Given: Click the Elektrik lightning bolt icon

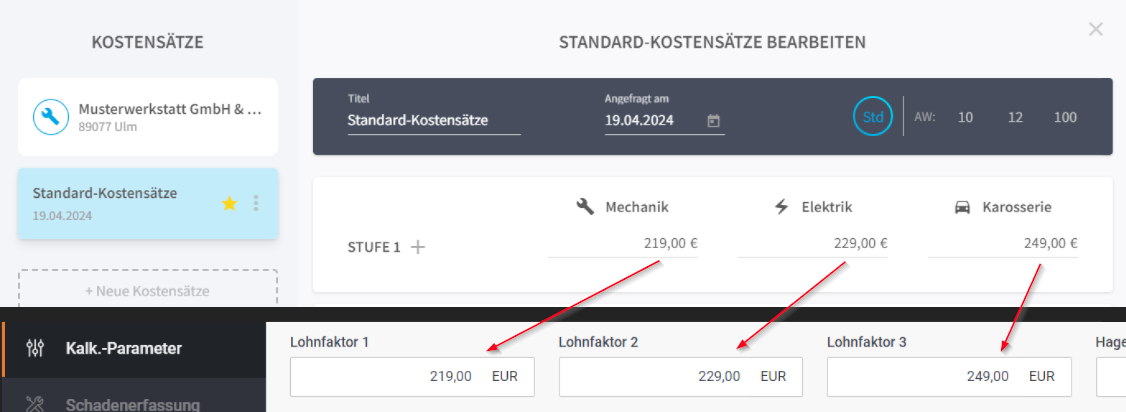Looking at the screenshot, I should 781,207.
